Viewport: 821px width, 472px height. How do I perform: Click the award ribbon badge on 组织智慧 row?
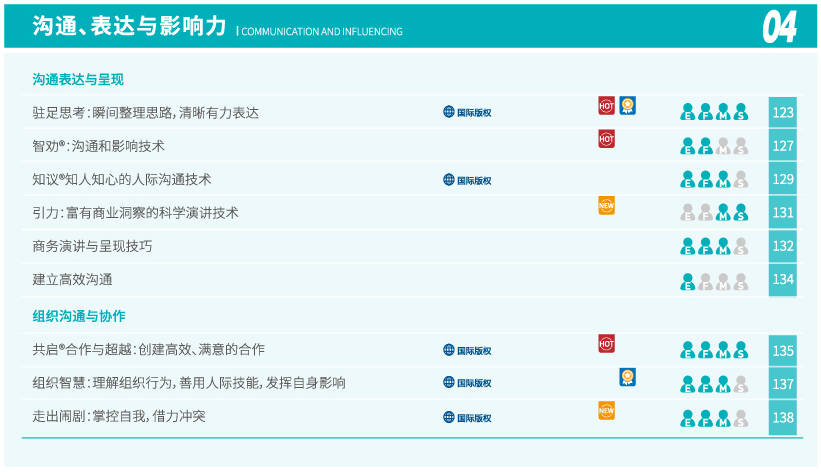tap(627, 377)
